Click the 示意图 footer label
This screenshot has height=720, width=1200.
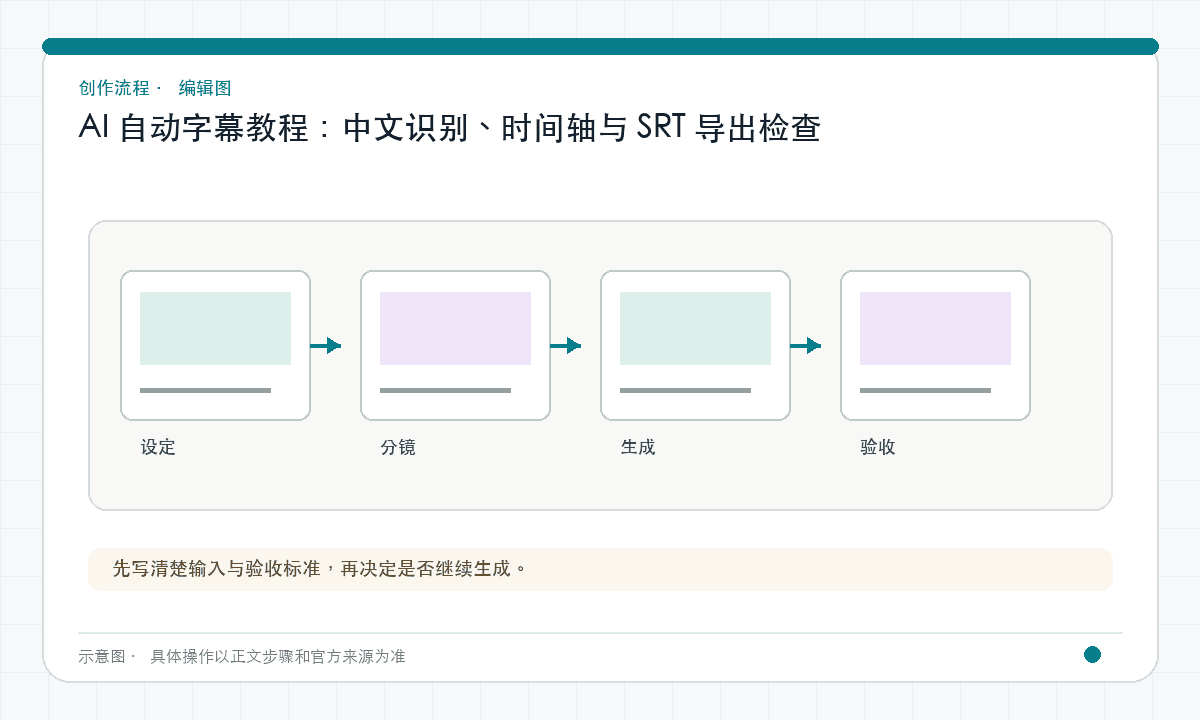coord(102,656)
